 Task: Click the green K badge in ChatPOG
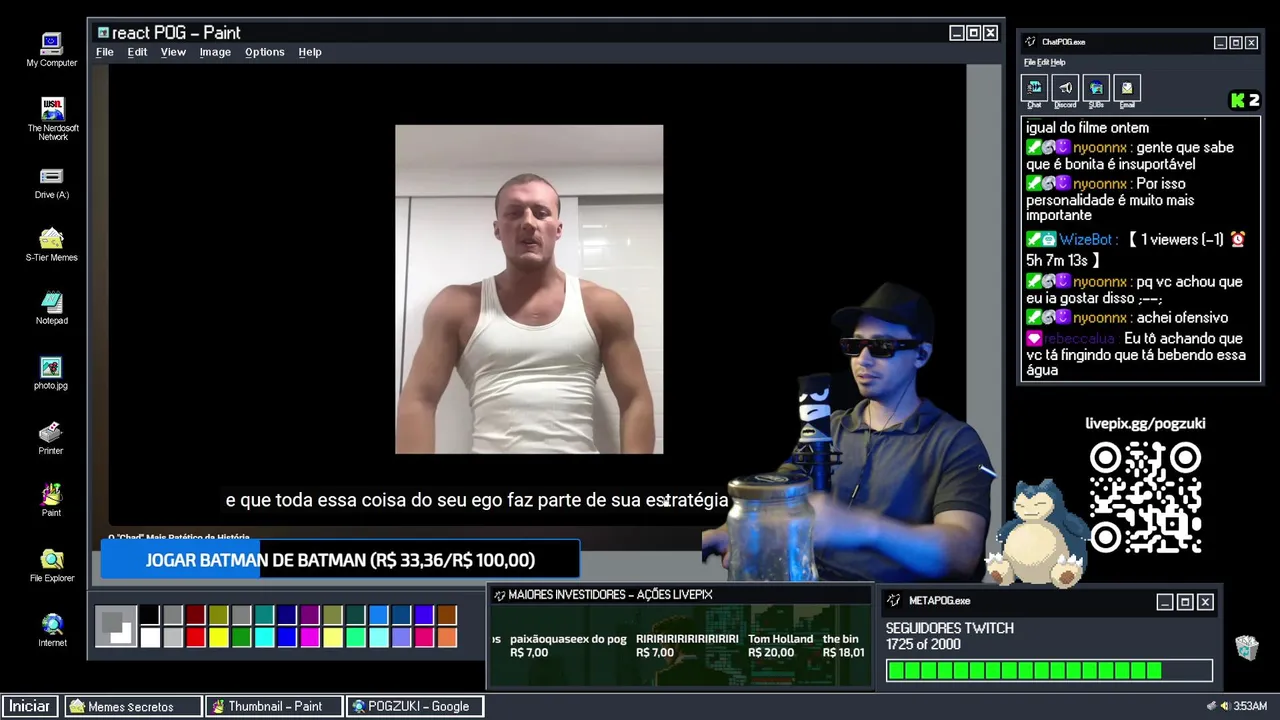1239,100
